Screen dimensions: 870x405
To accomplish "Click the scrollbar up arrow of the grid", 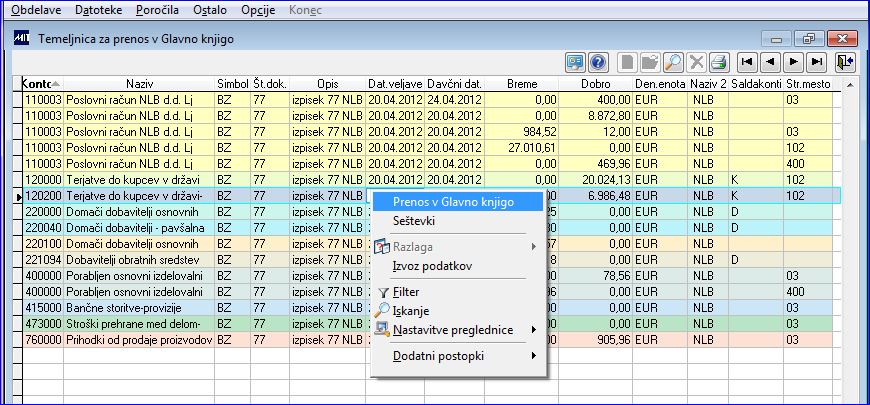I will (x=849, y=85).
